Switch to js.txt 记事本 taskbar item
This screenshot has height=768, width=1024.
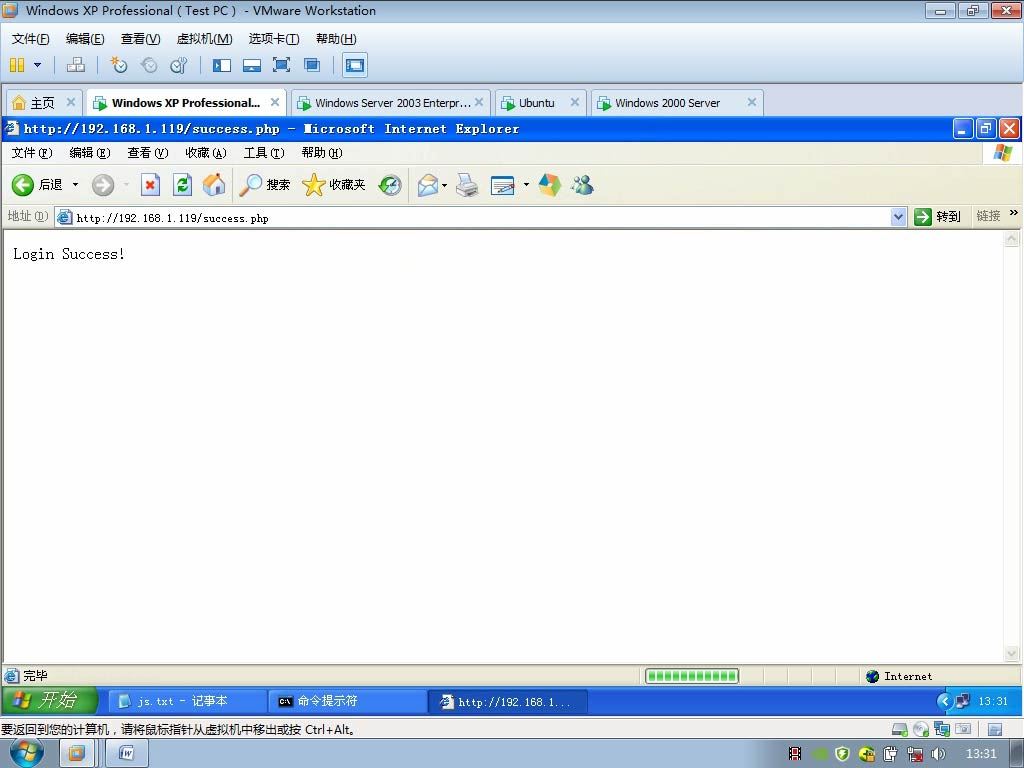[x=186, y=701]
